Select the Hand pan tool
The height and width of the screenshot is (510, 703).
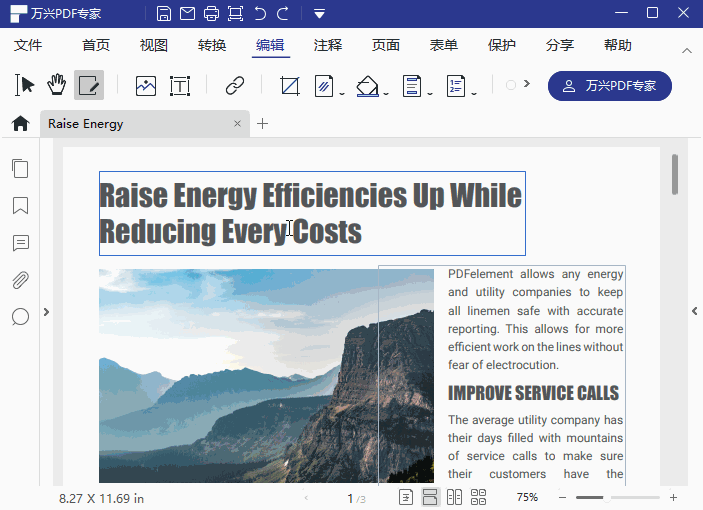tap(56, 85)
